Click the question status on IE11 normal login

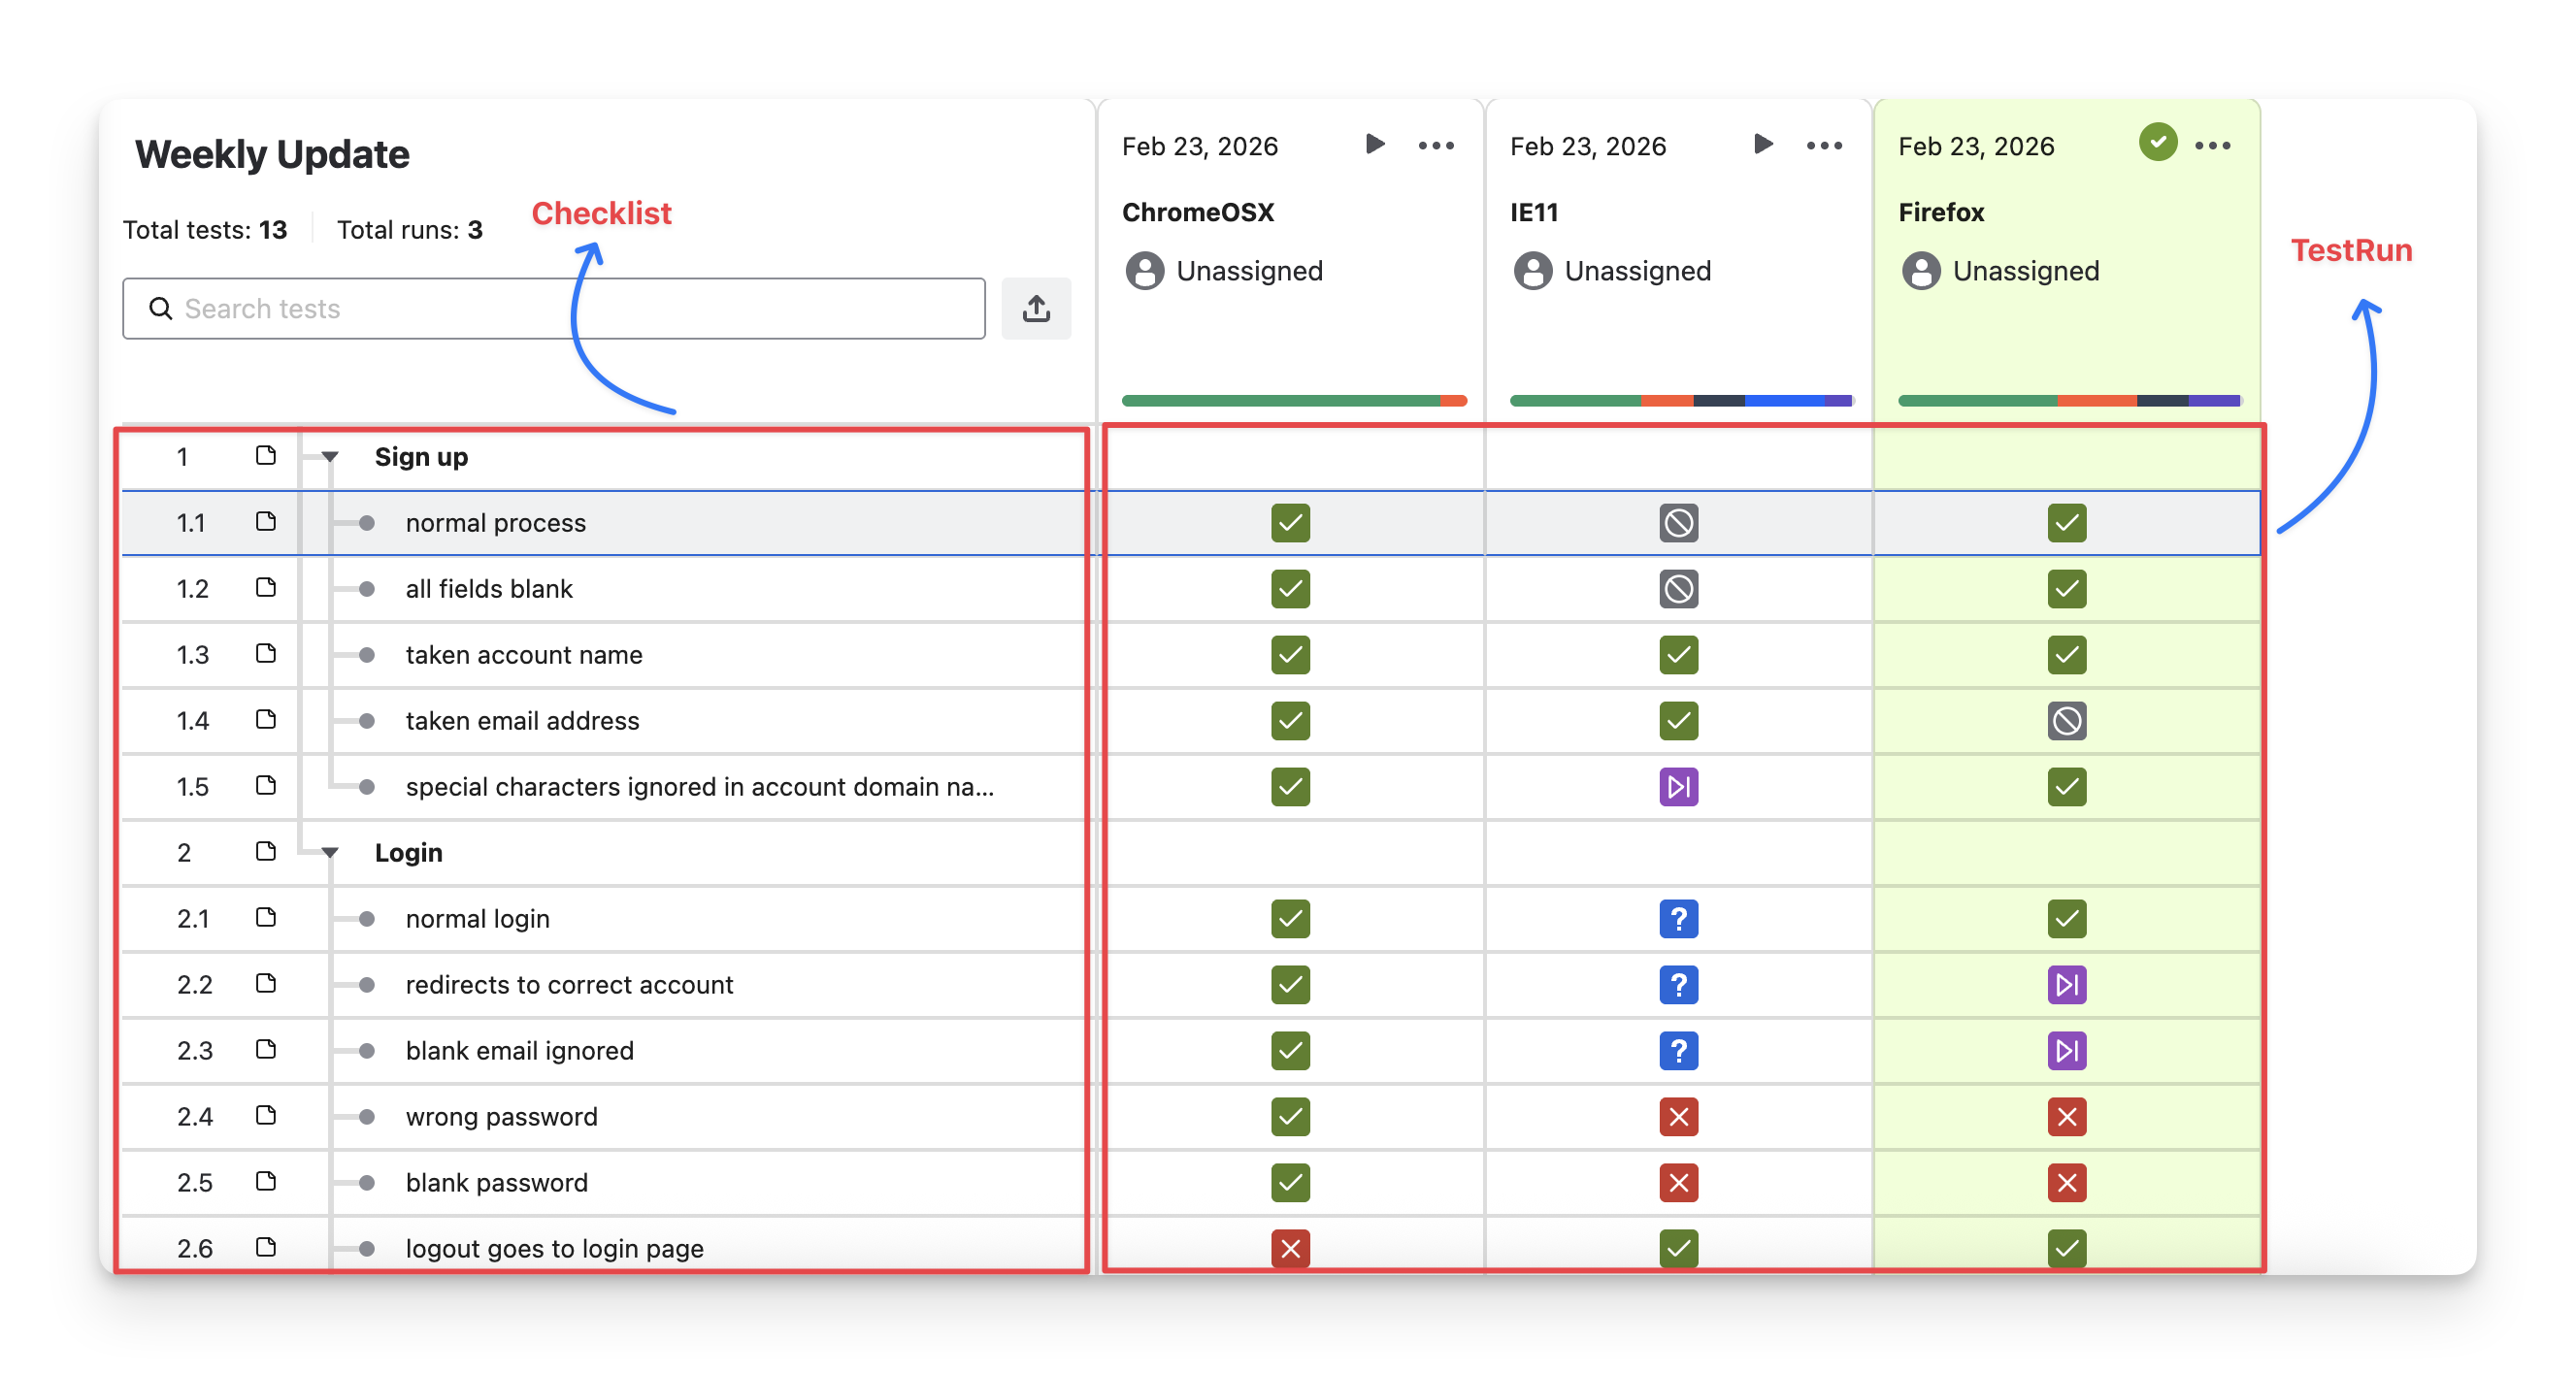[x=1678, y=919]
